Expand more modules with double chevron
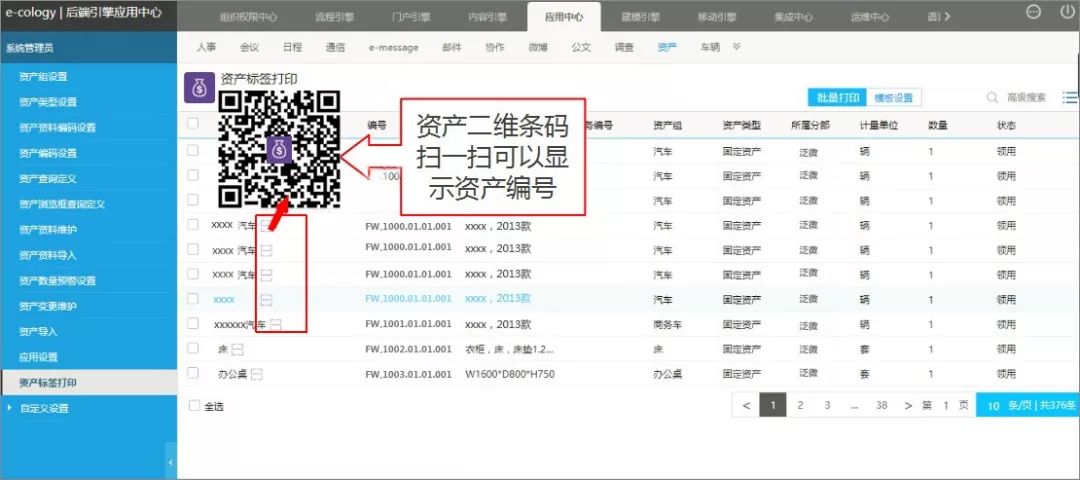This screenshot has width=1080, height=480. pos(736,47)
